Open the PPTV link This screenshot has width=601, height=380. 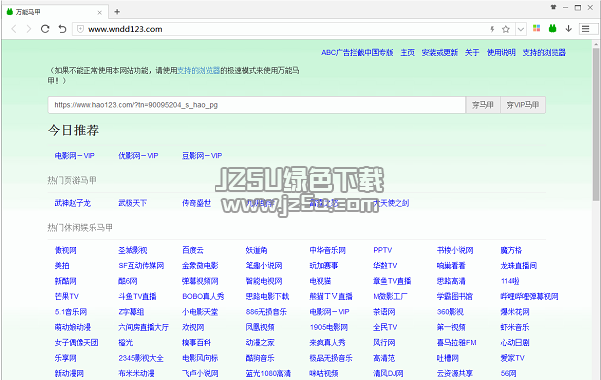[383, 250]
